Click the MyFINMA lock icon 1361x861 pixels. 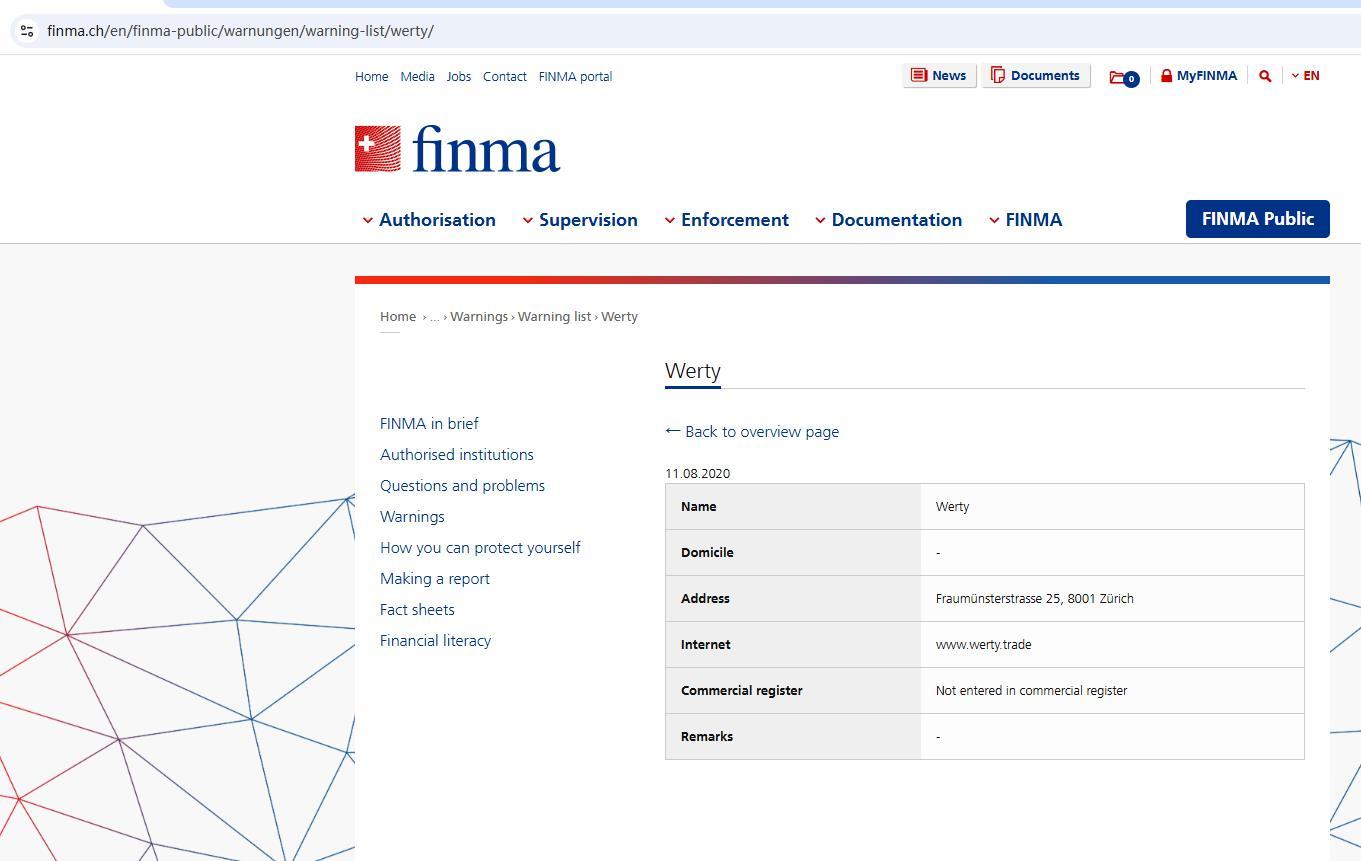(1166, 76)
